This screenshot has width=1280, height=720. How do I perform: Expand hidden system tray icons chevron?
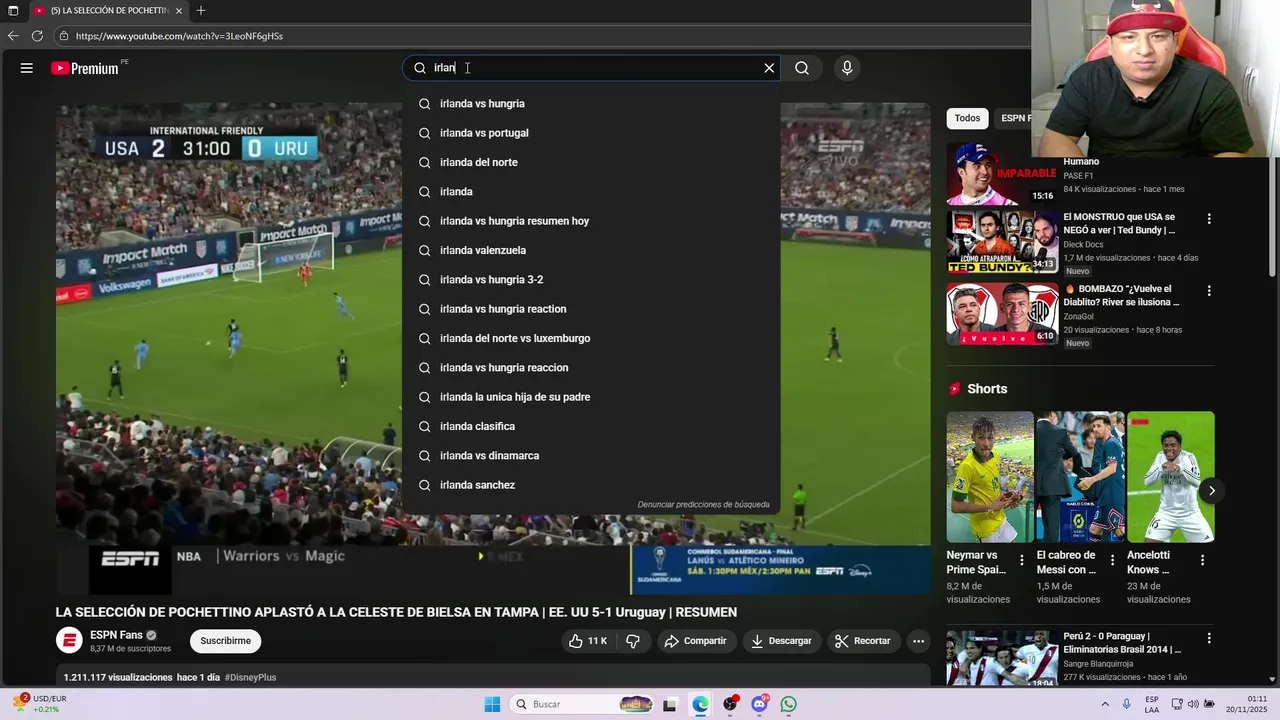pos(1105,704)
